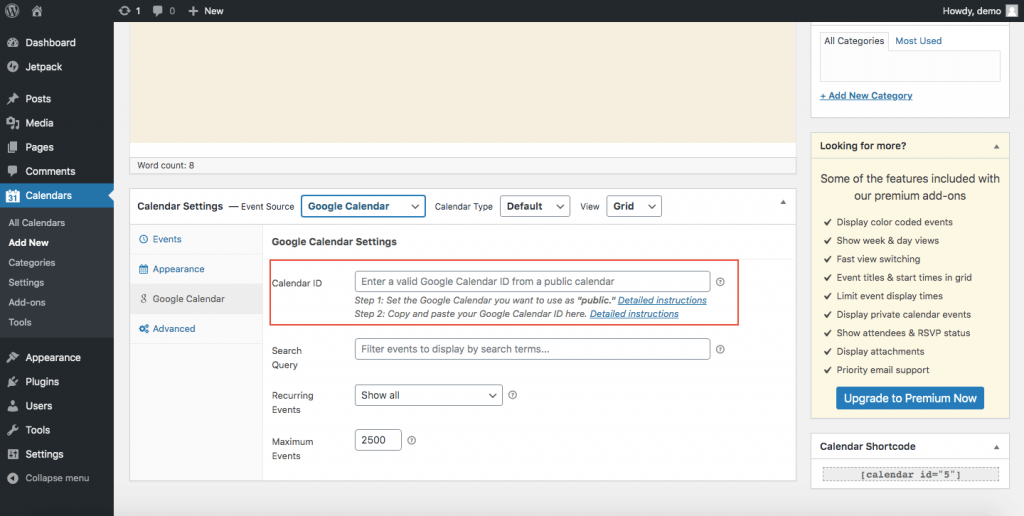Click the Comments bubble icon in sidebar
The image size is (1024, 516).
pyautogui.click(x=12, y=171)
